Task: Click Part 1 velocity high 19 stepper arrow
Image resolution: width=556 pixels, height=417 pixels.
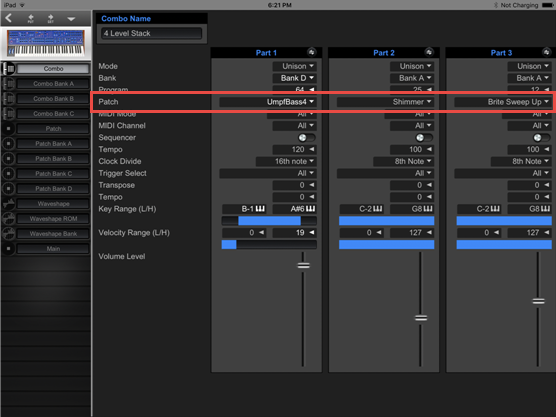Action: click(312, 233)
